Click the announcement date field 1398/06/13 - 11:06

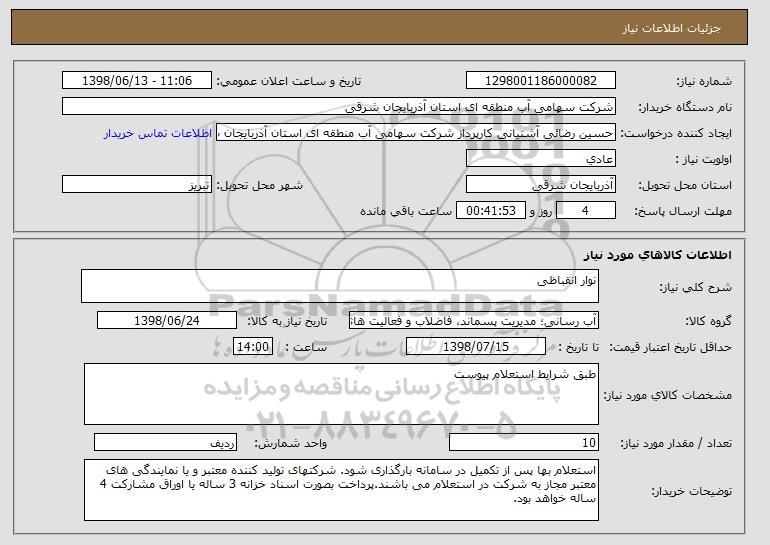pyautogui.click(x=137, y=81)
